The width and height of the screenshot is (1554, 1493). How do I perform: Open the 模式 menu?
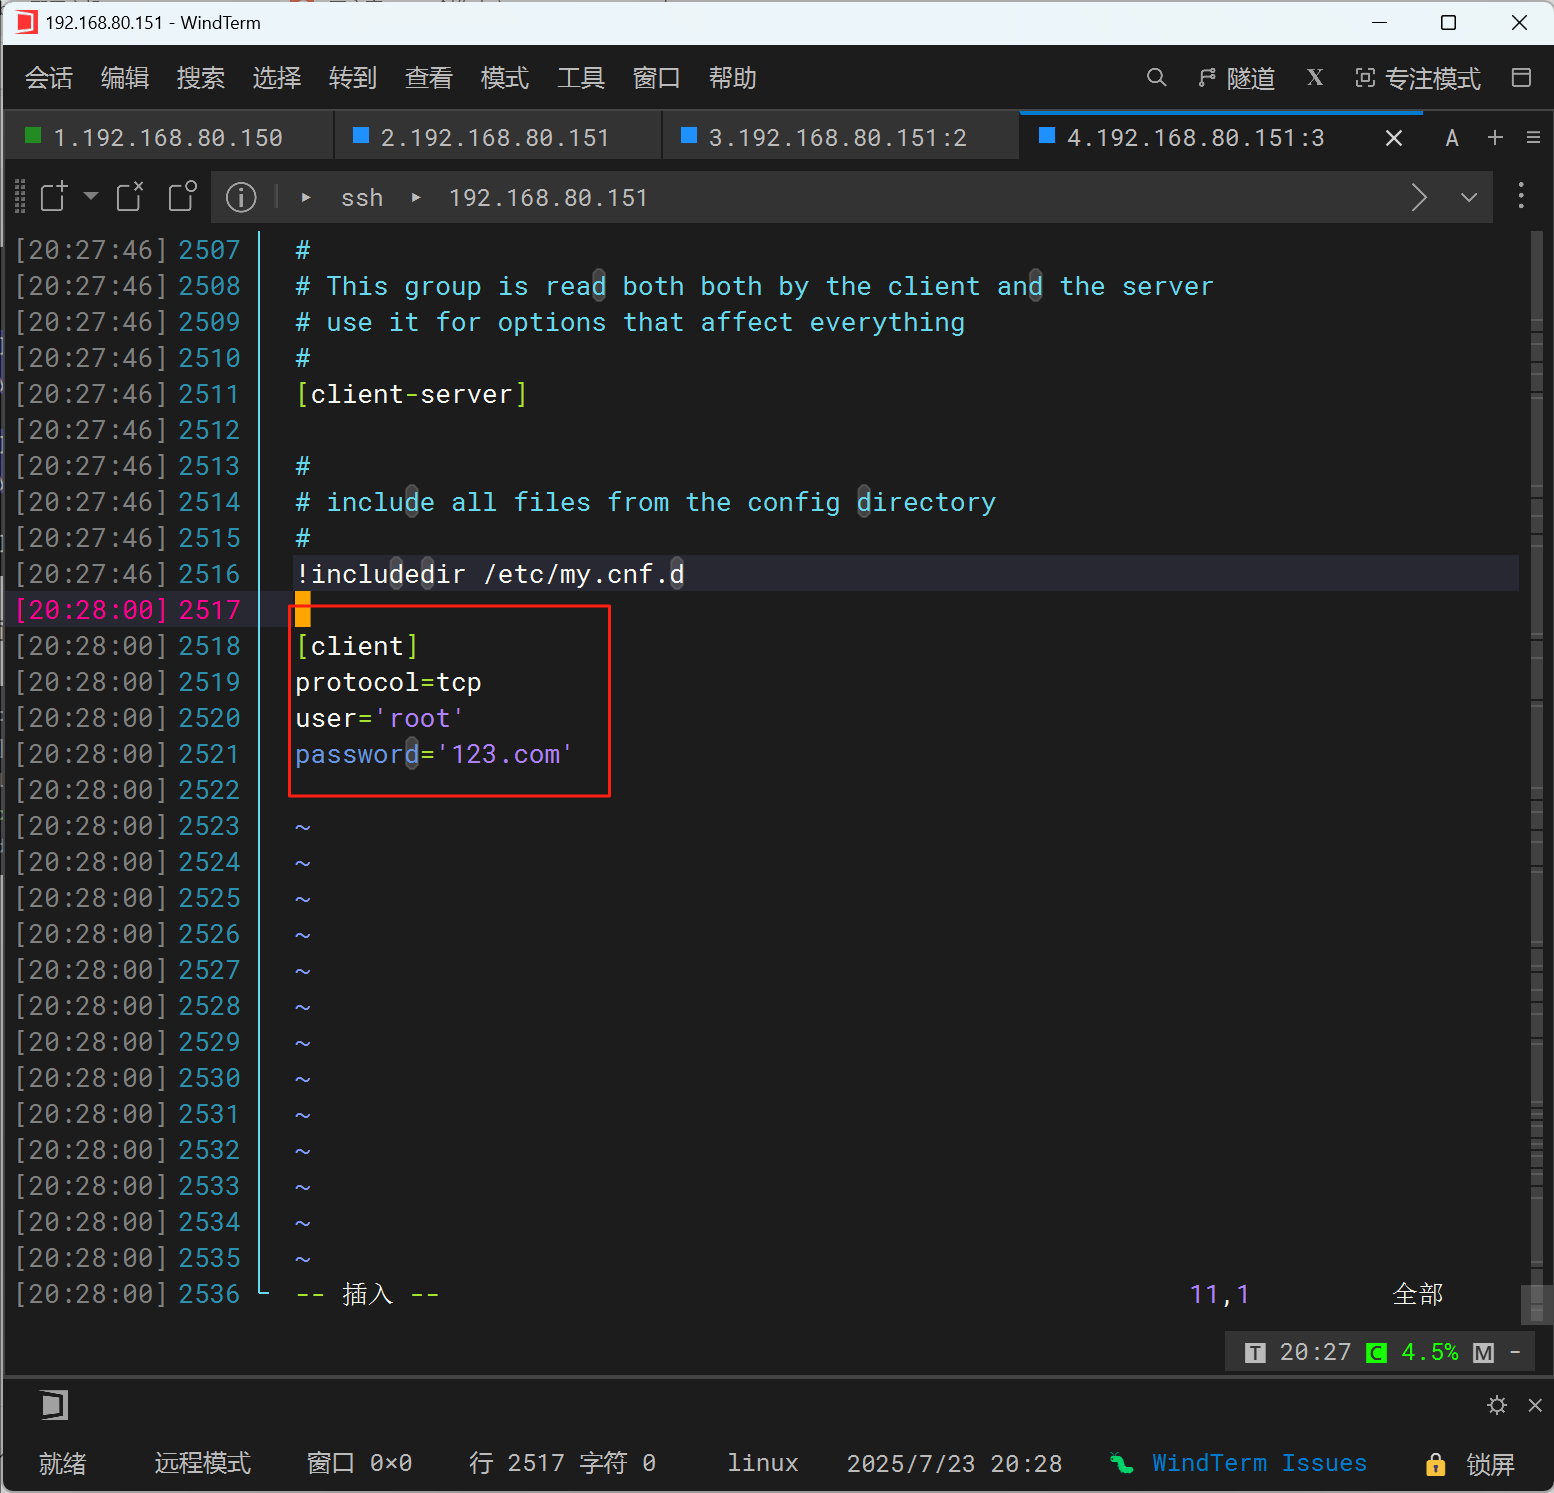coord(505,78)
